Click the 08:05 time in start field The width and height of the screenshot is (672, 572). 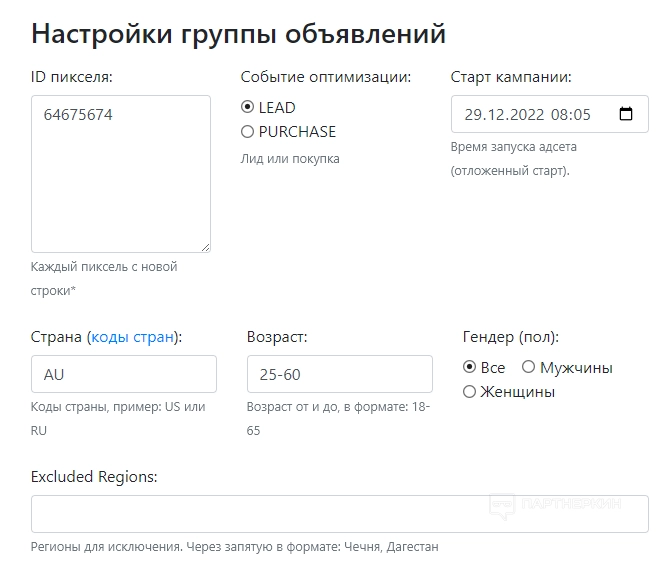pyautogui.click(x=571, y=114)
